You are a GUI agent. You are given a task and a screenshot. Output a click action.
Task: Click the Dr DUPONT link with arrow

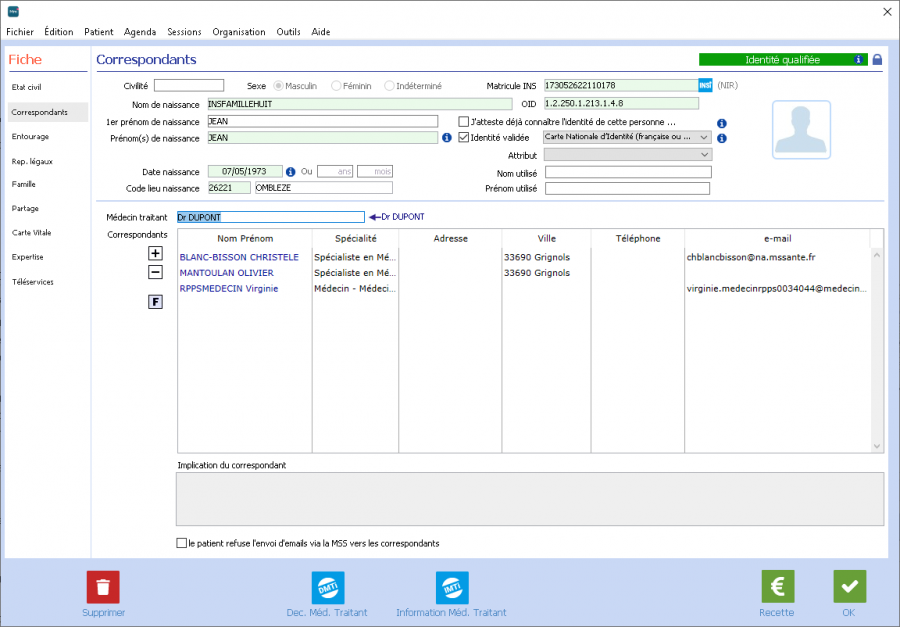click(397, 217)
